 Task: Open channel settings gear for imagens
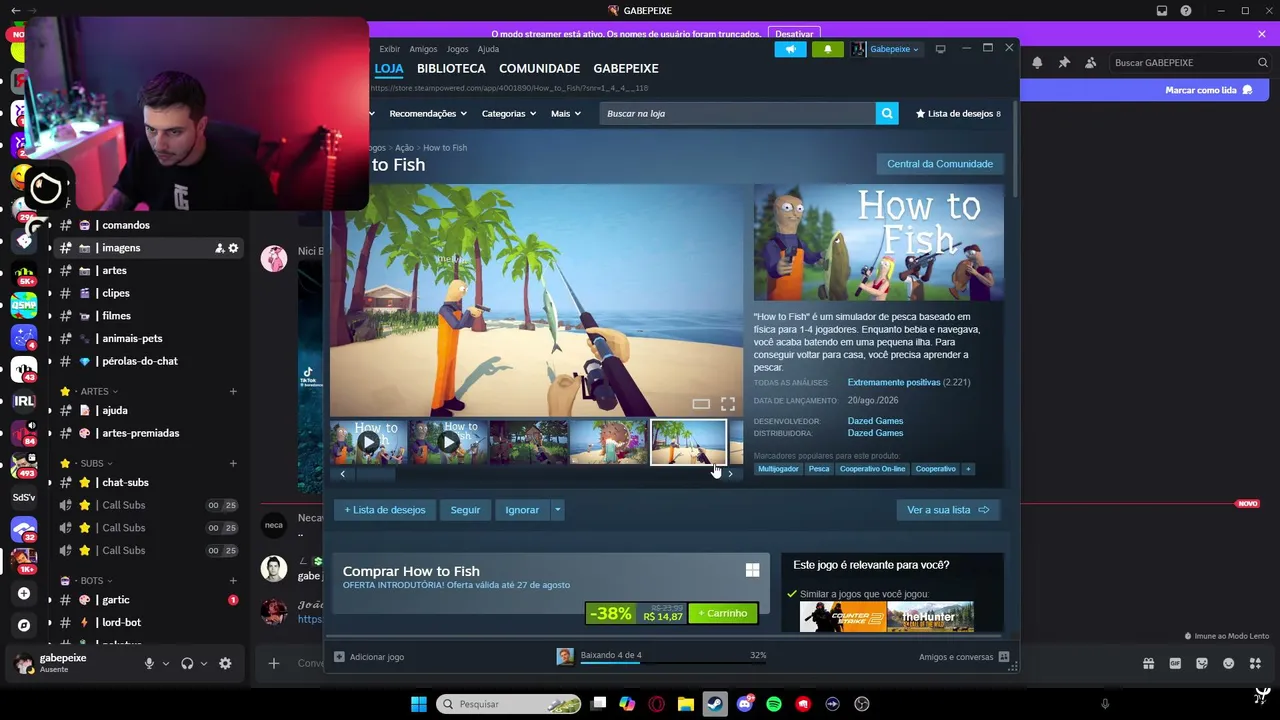(x=234, y=248)
